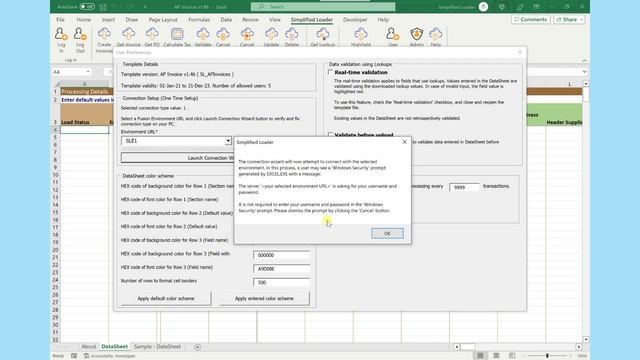Click the Ribbon Display Options icon
The height and width of the screenshot is (360, 640).
pyautogui.click(x=536, y=7)
